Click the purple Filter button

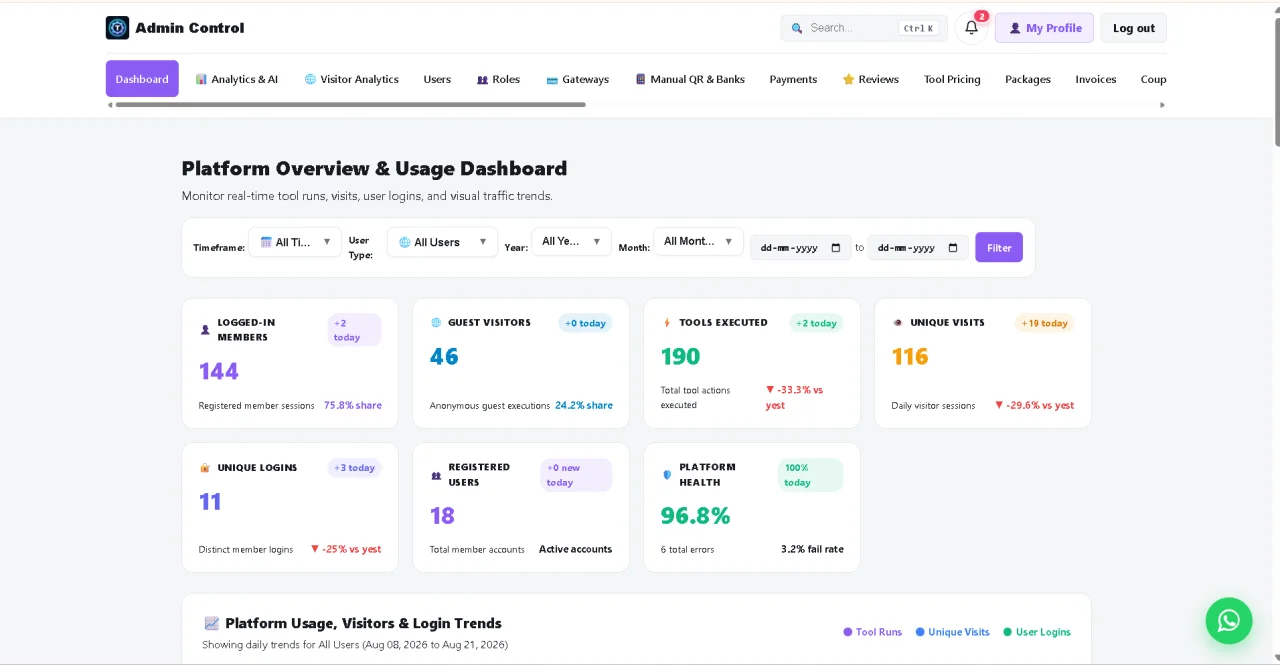pos(999,247)
